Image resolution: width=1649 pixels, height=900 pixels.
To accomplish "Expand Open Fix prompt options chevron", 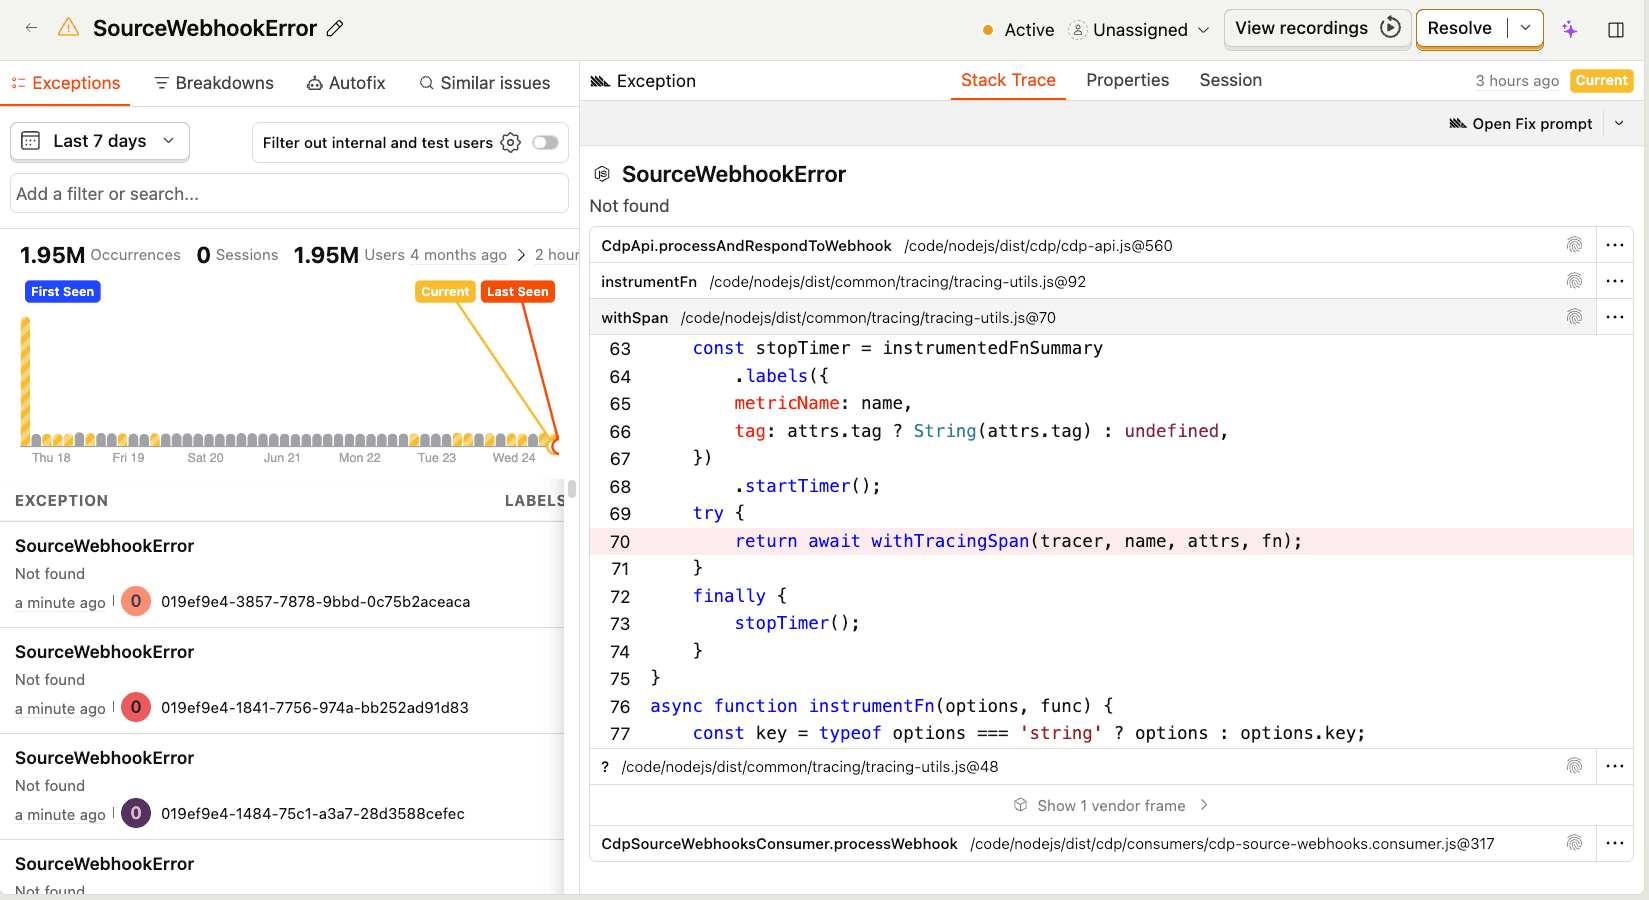I will (x=1620, y=124).
